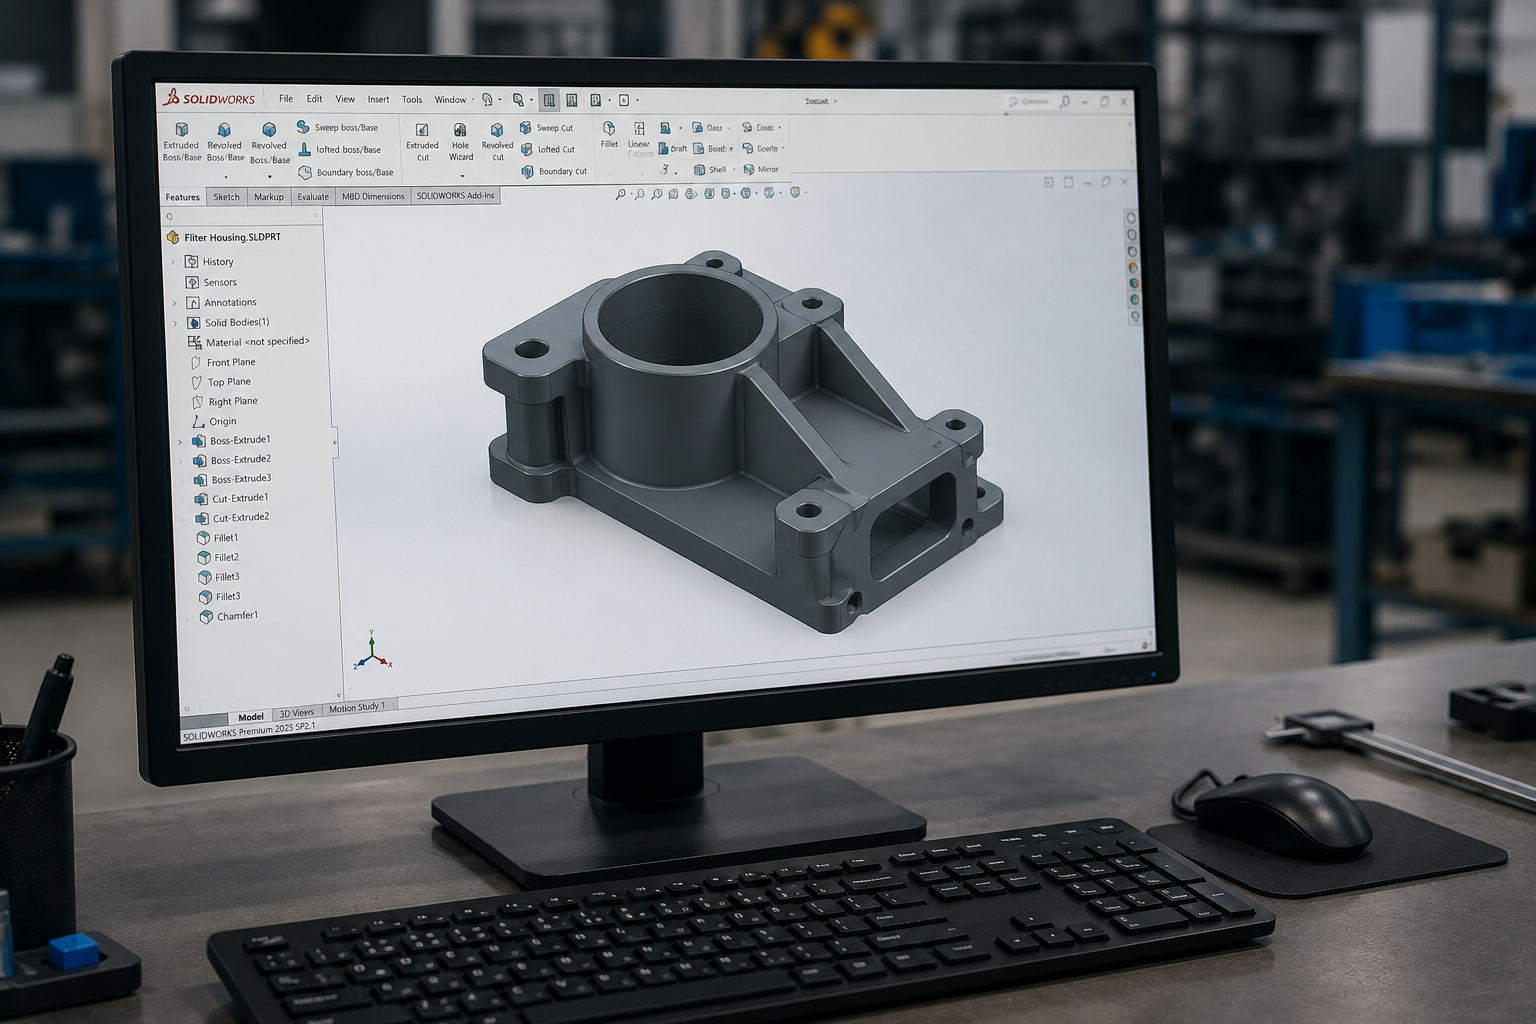Activate the lofted Cut tool
This screenshot has height=1024, width=1536.
(x=548, y=149)
